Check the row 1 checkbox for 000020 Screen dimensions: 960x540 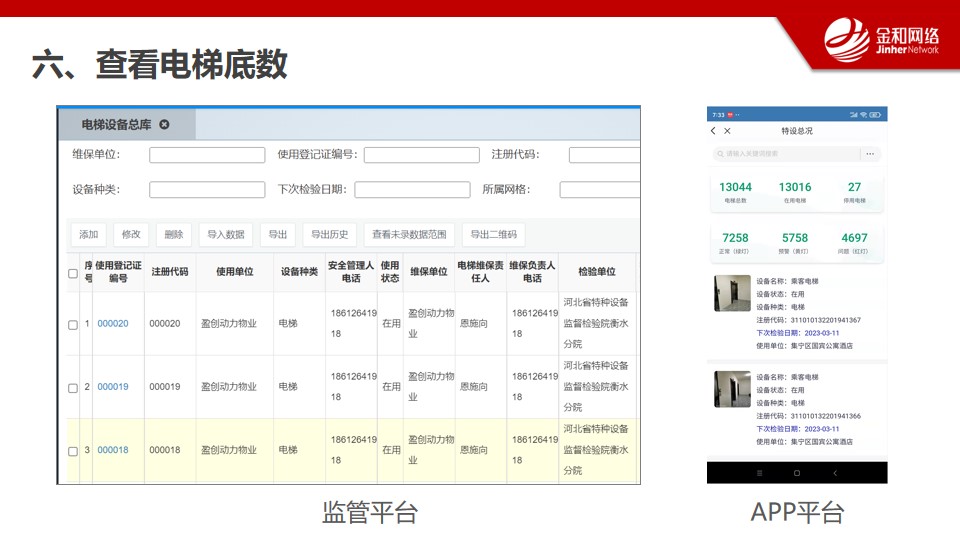click(73, 324)
